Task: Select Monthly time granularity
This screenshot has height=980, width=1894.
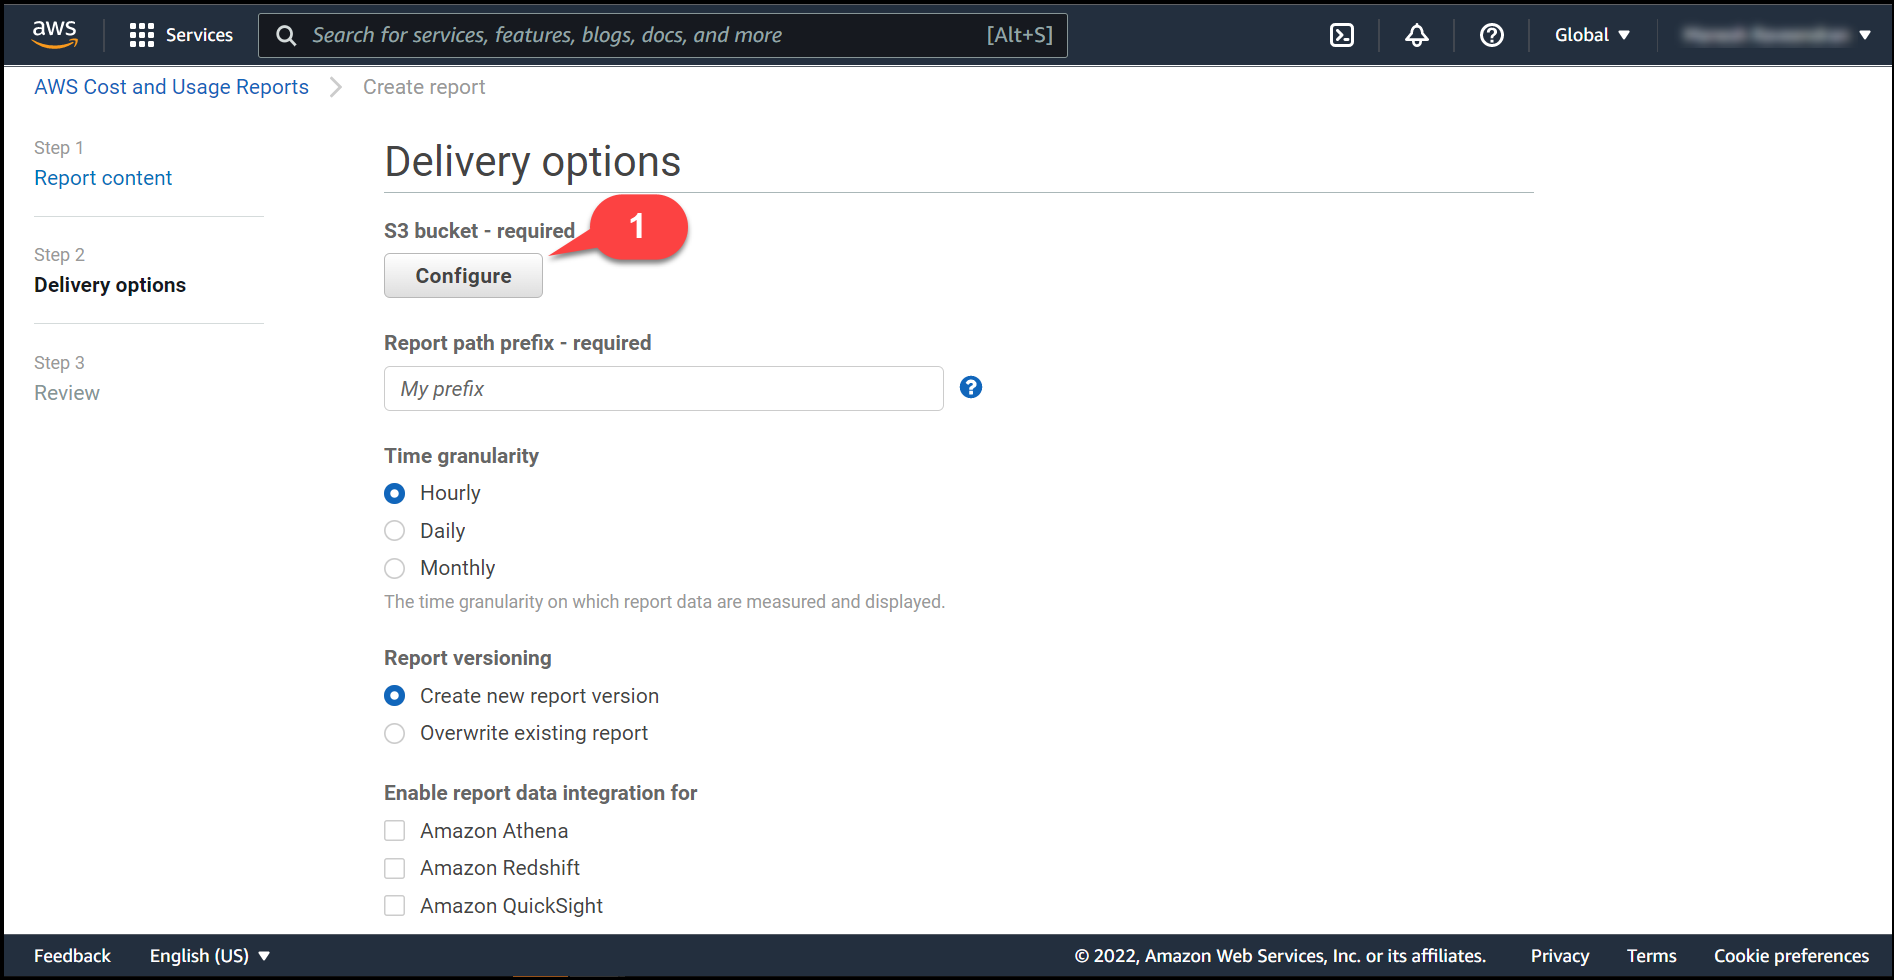Action: point(395,568)
